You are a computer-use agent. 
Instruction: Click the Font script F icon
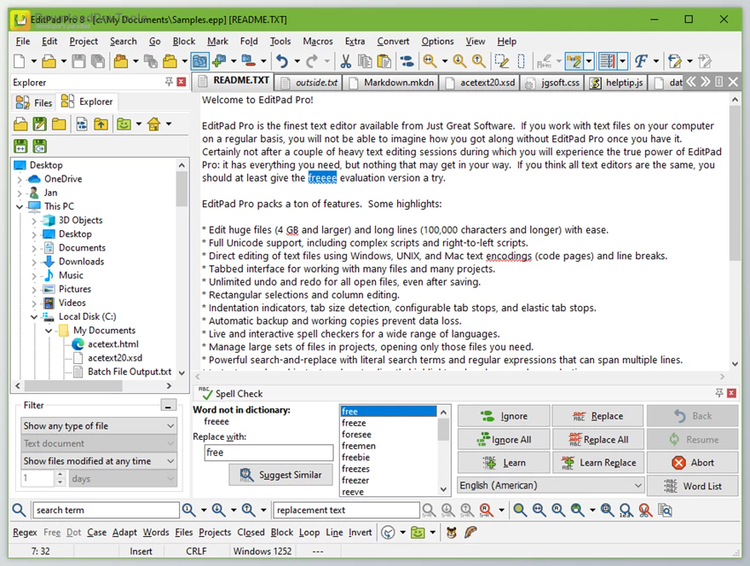pyautogui.click(x=641, y=61)
